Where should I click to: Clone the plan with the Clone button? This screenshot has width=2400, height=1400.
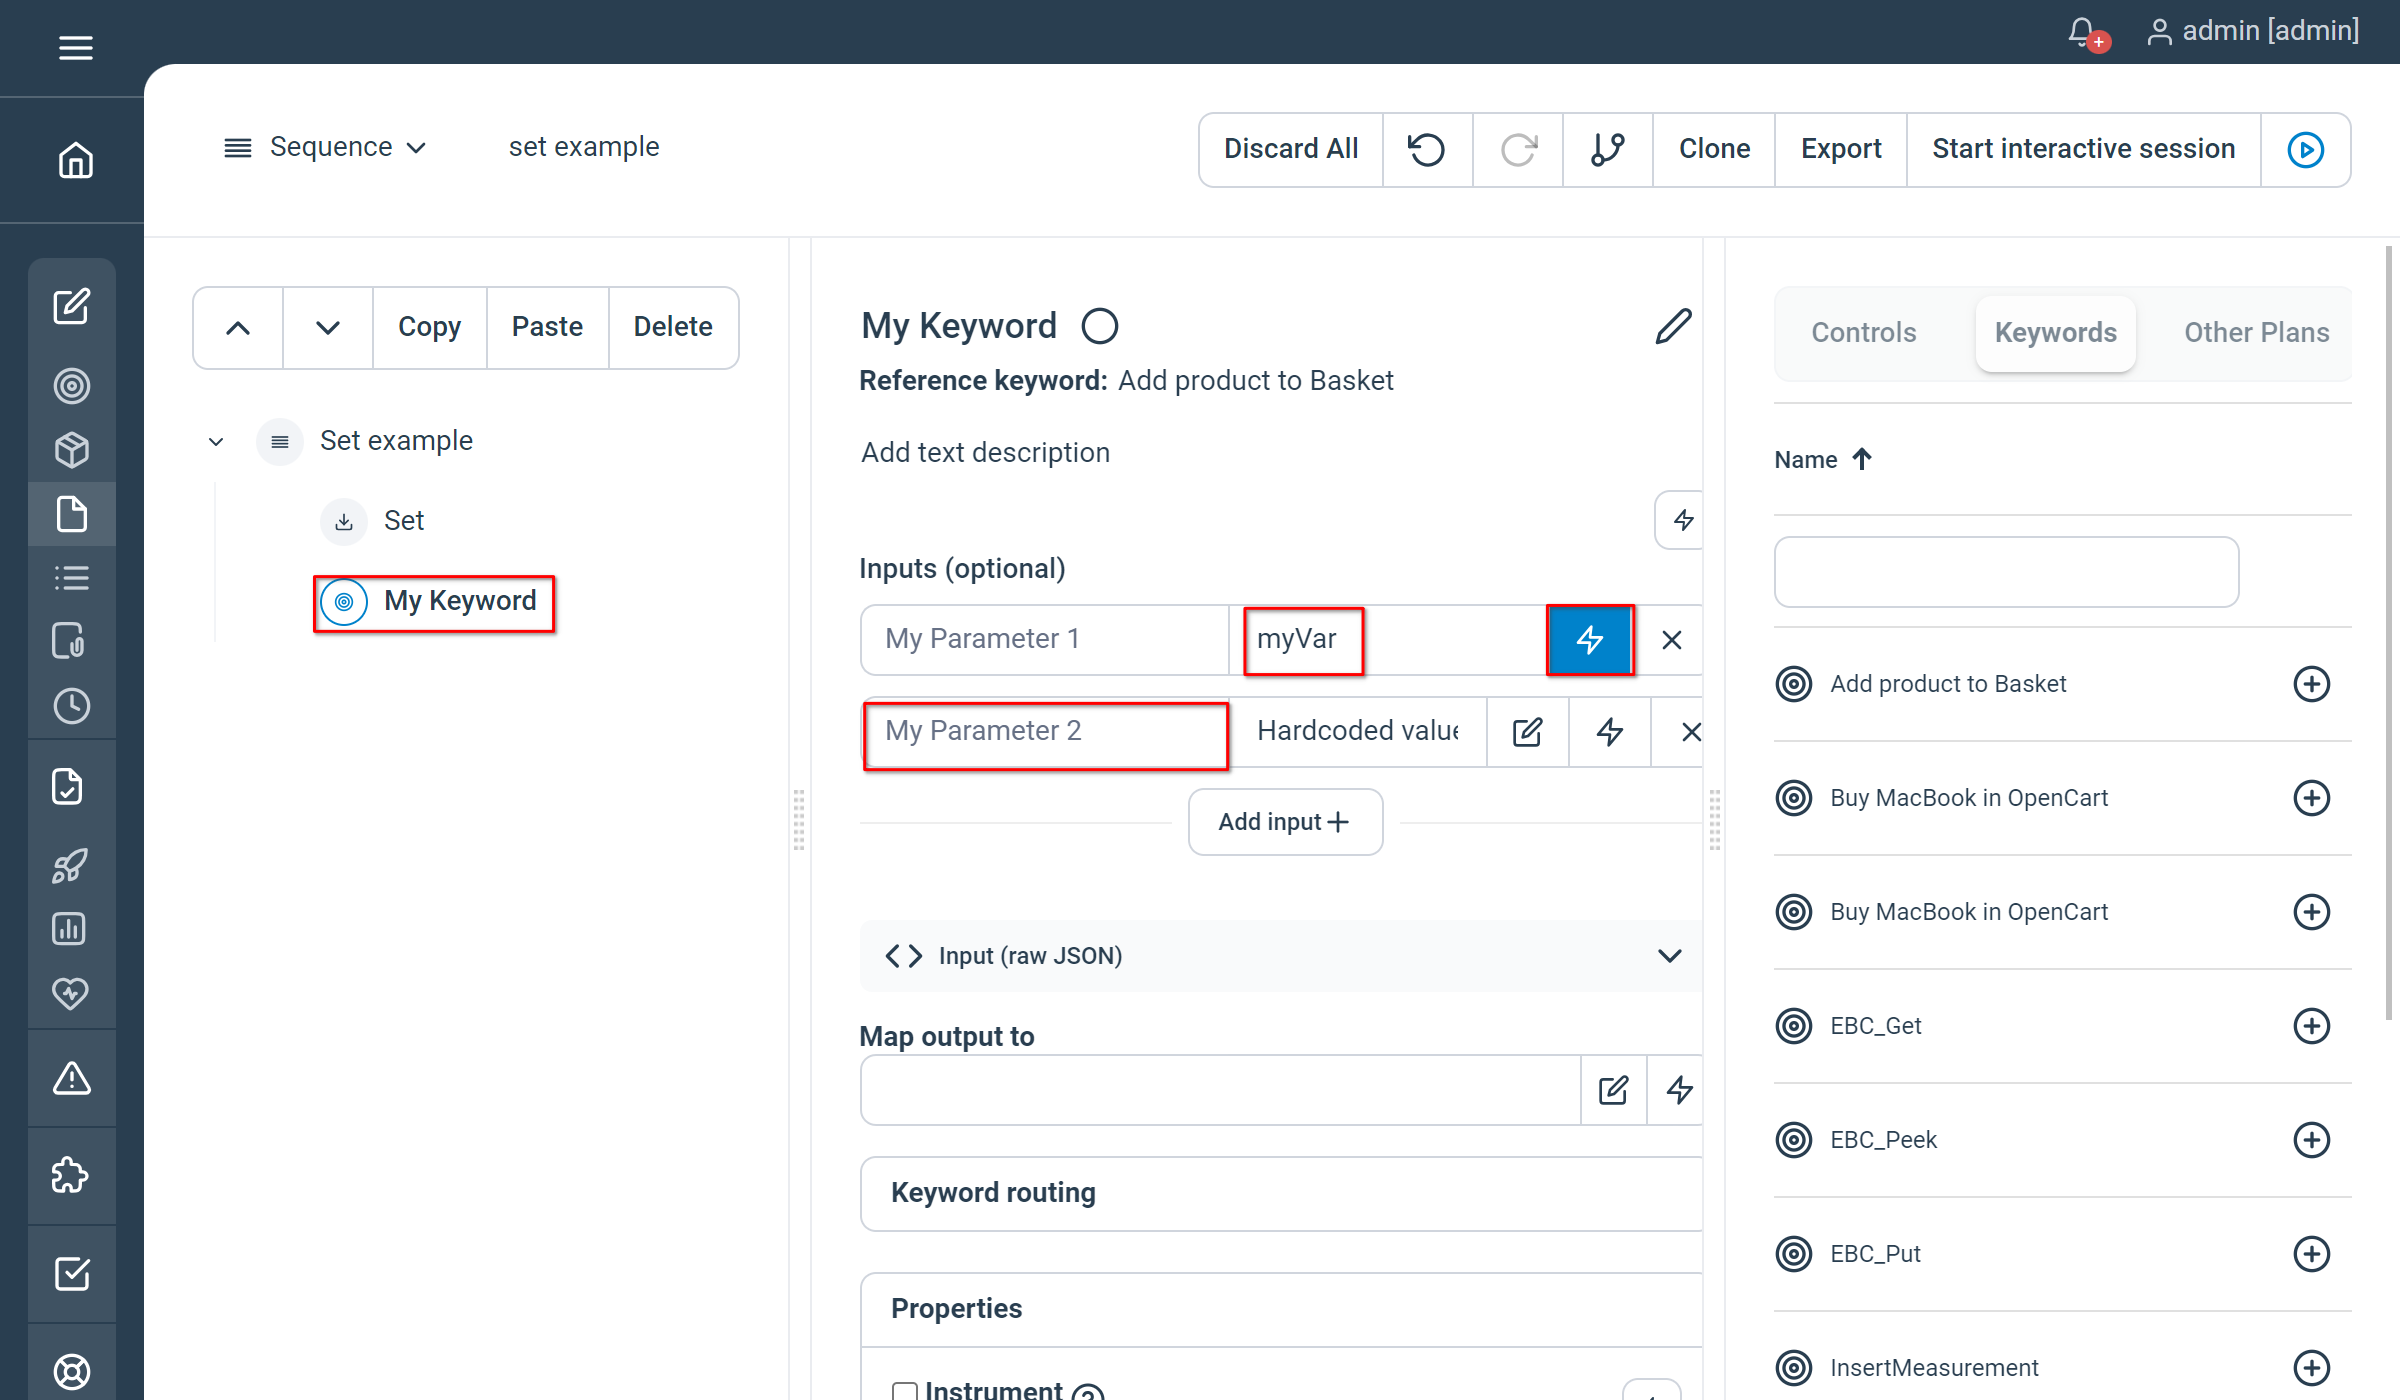point(1713,148)
